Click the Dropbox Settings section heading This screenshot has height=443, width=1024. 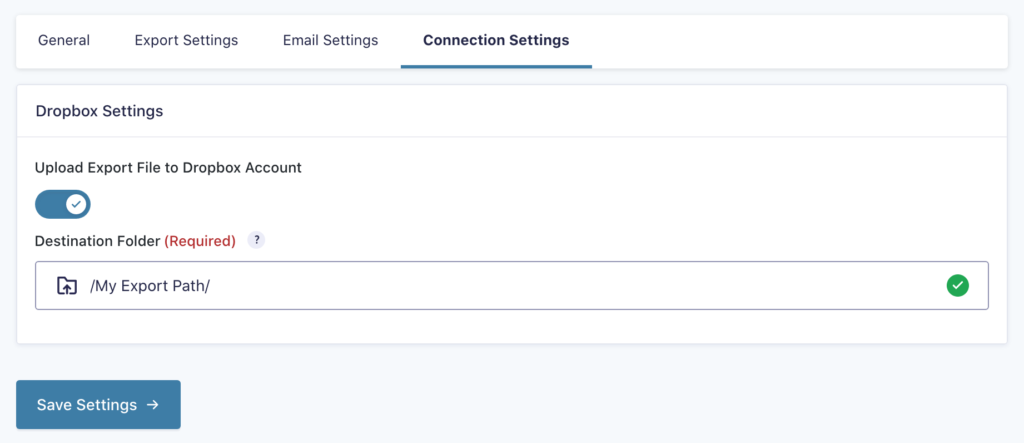(99, 111)
